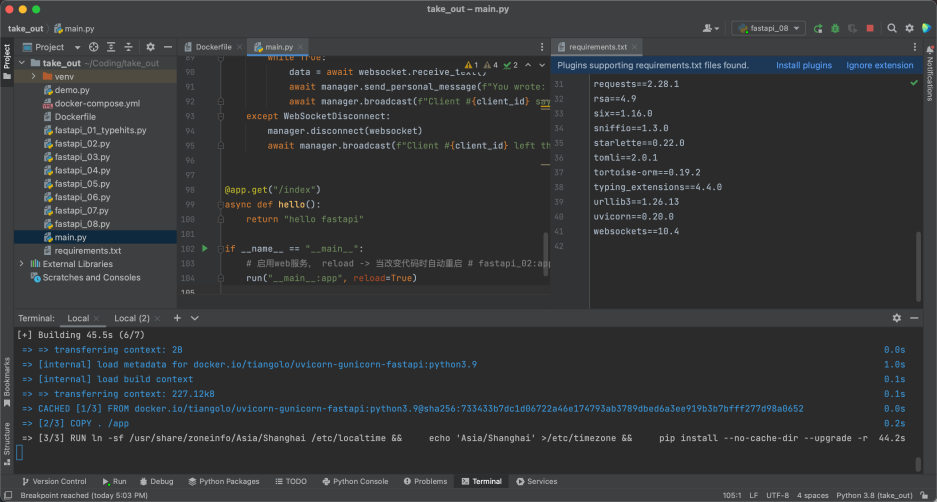
Task: Click the rerun fastapi_08 icon
Action: point(819,29)
